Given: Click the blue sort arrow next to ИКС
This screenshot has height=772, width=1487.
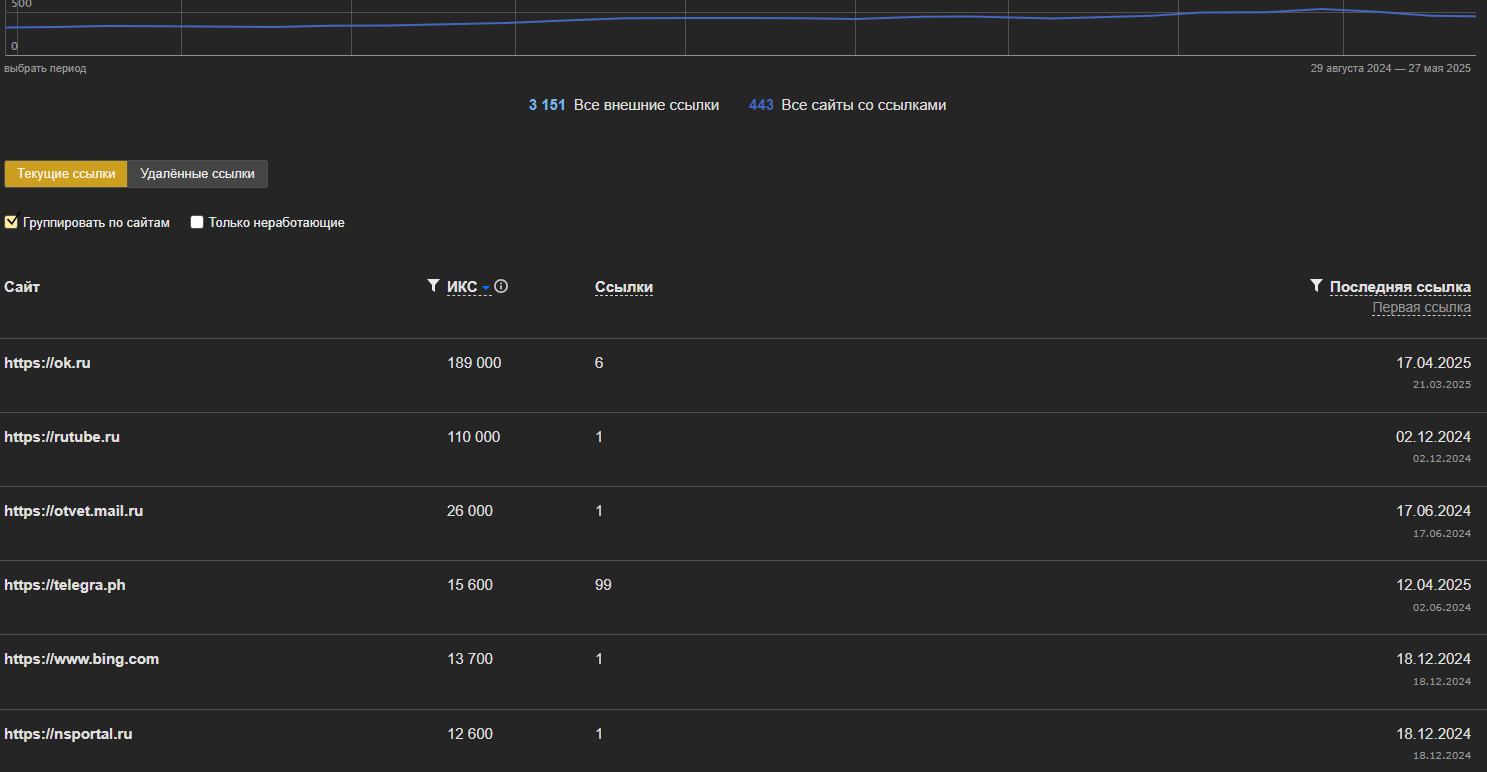Looking at the screenshot, I should [486, 288].
